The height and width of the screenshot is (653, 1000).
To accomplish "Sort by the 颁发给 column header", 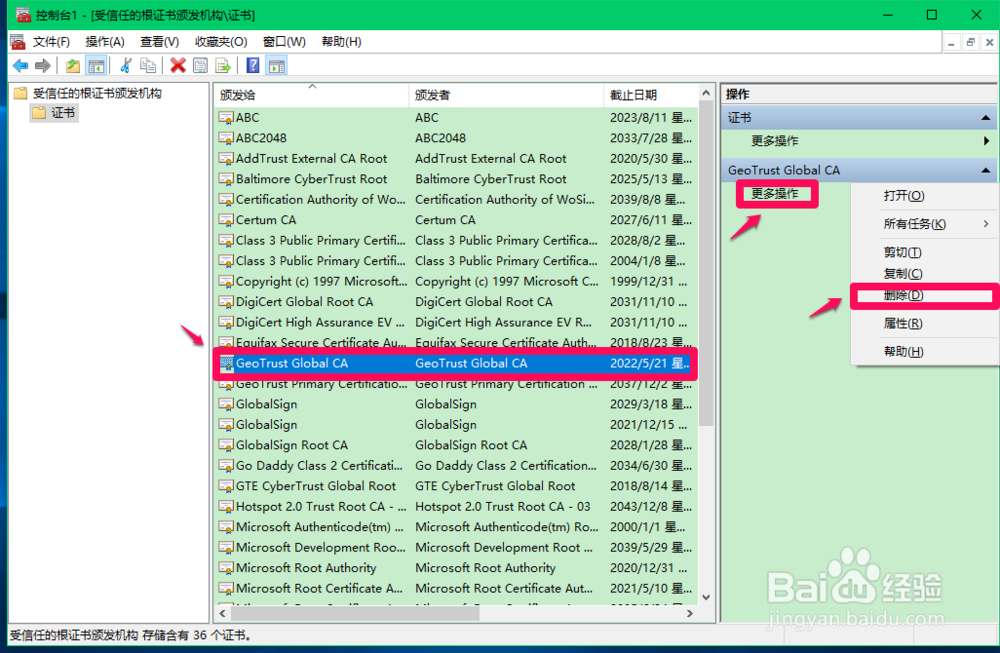I will (x=311, y=95).
